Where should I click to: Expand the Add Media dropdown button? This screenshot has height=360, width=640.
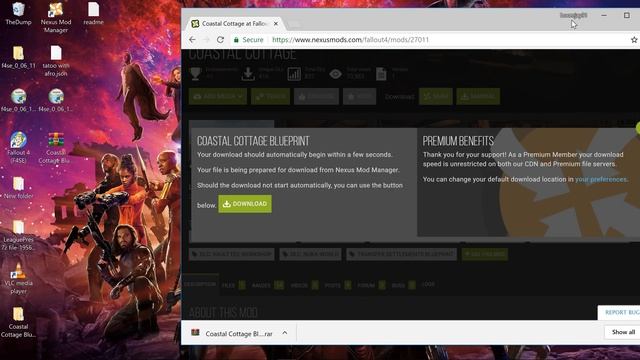(x=218, y=96)
